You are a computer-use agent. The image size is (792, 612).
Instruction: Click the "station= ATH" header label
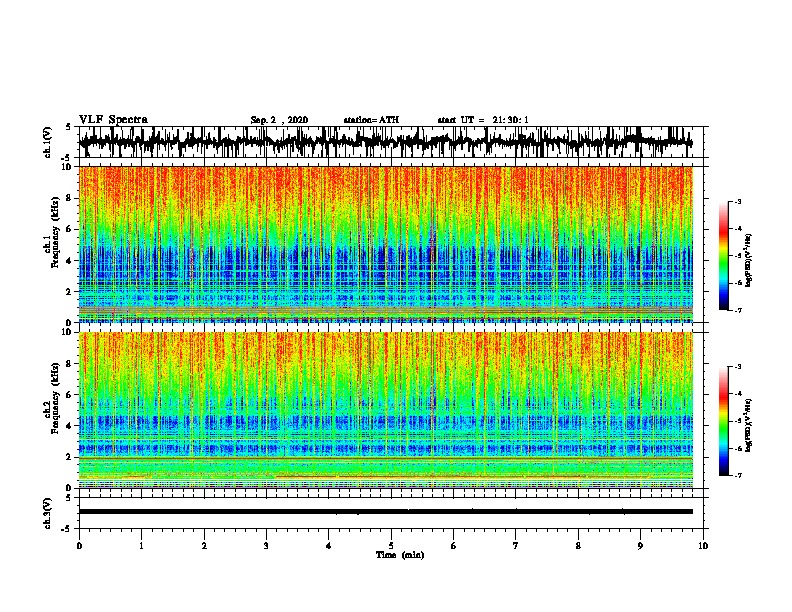[x=371, y=120]
